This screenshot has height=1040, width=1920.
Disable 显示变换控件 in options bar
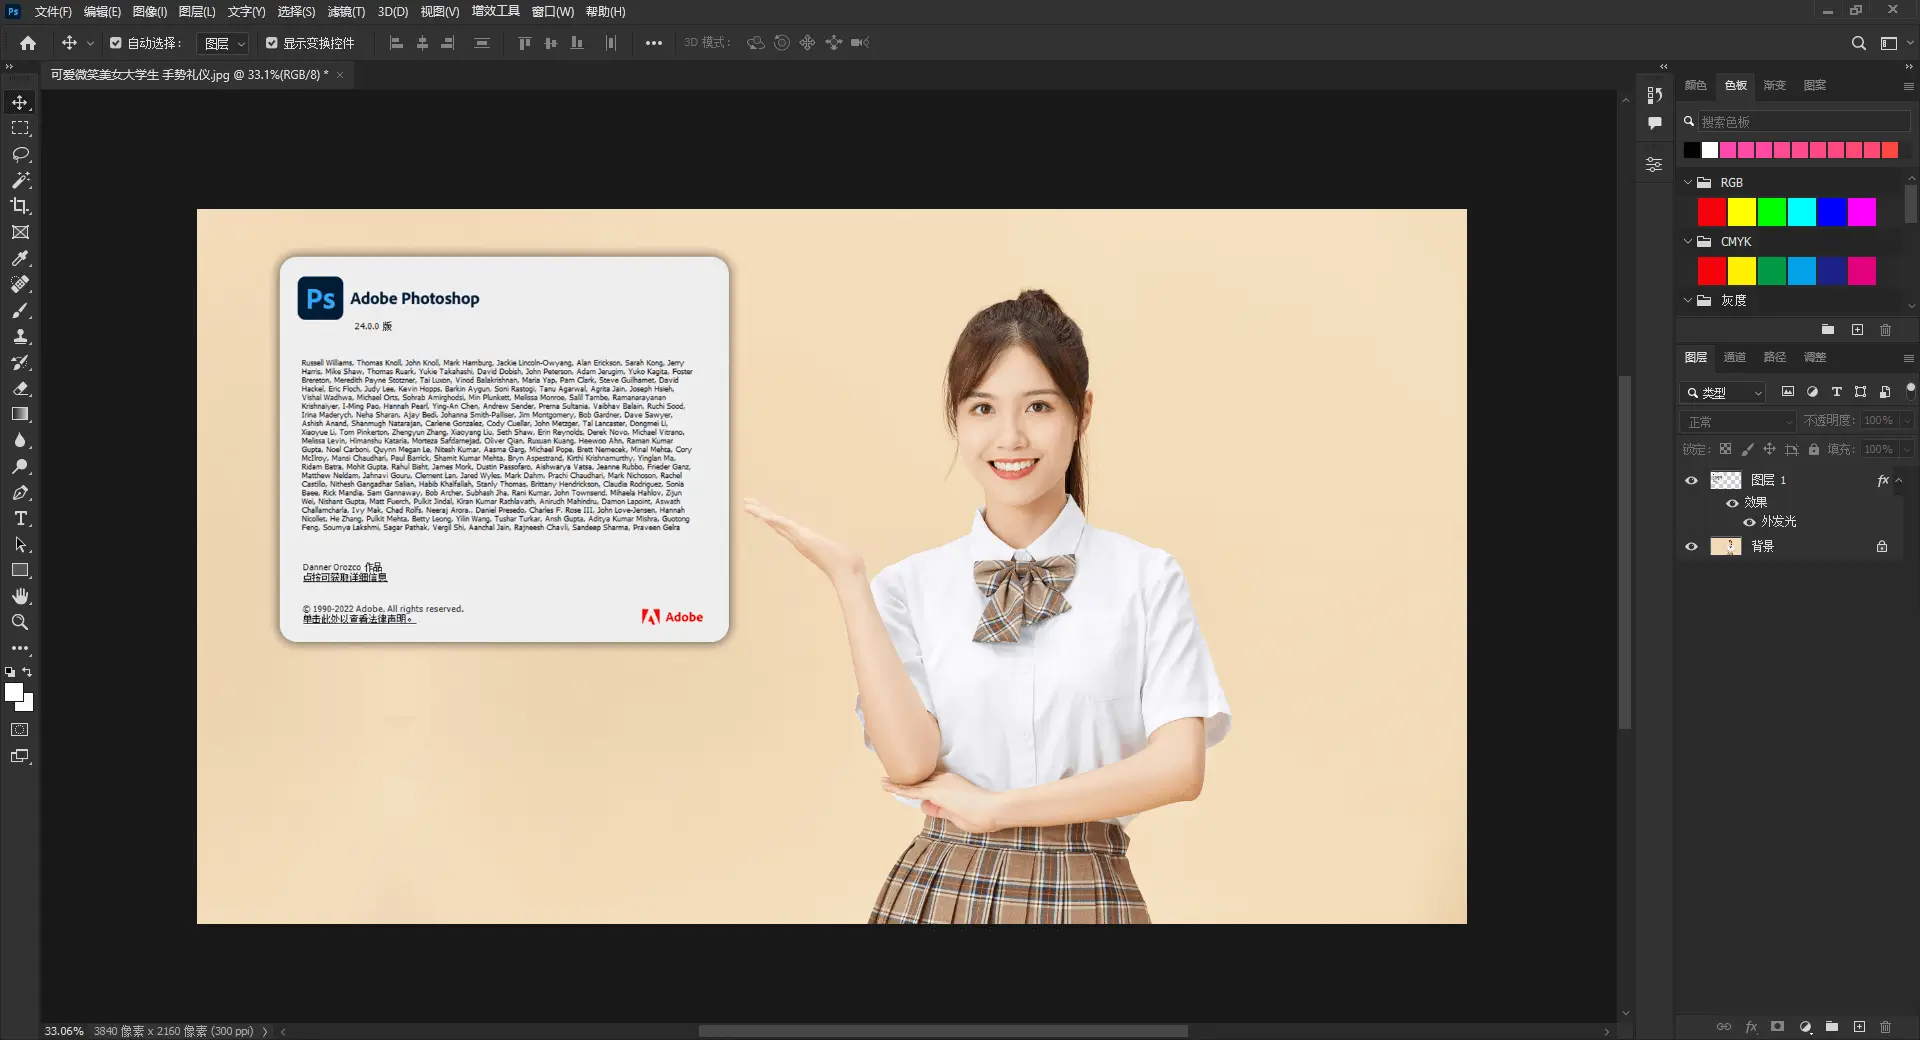(271, 43)
